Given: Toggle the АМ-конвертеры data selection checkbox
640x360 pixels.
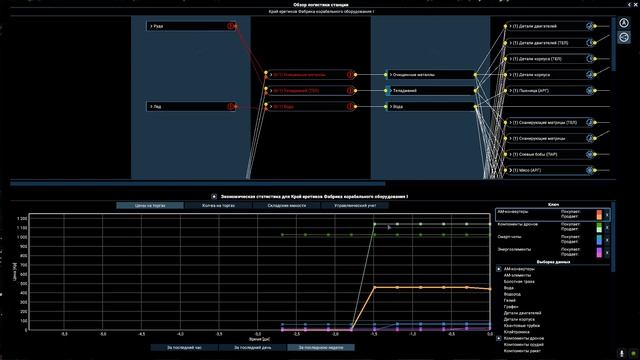Looking at the screenshot, I should tap(499, 269).
